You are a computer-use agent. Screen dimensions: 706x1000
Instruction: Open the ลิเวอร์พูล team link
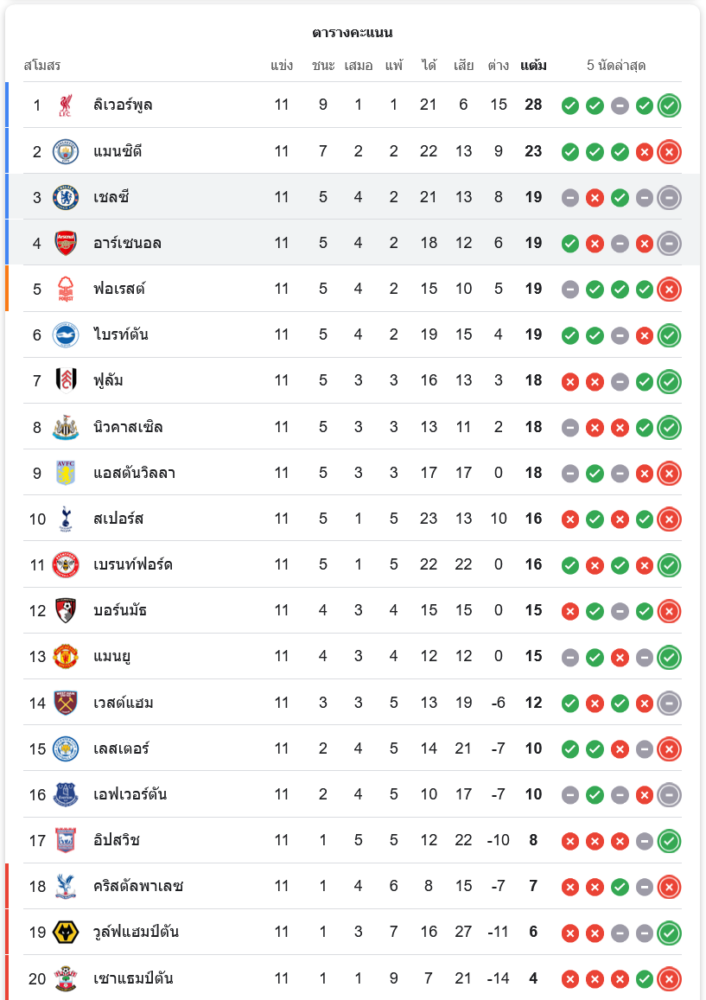tap(123, 105)
